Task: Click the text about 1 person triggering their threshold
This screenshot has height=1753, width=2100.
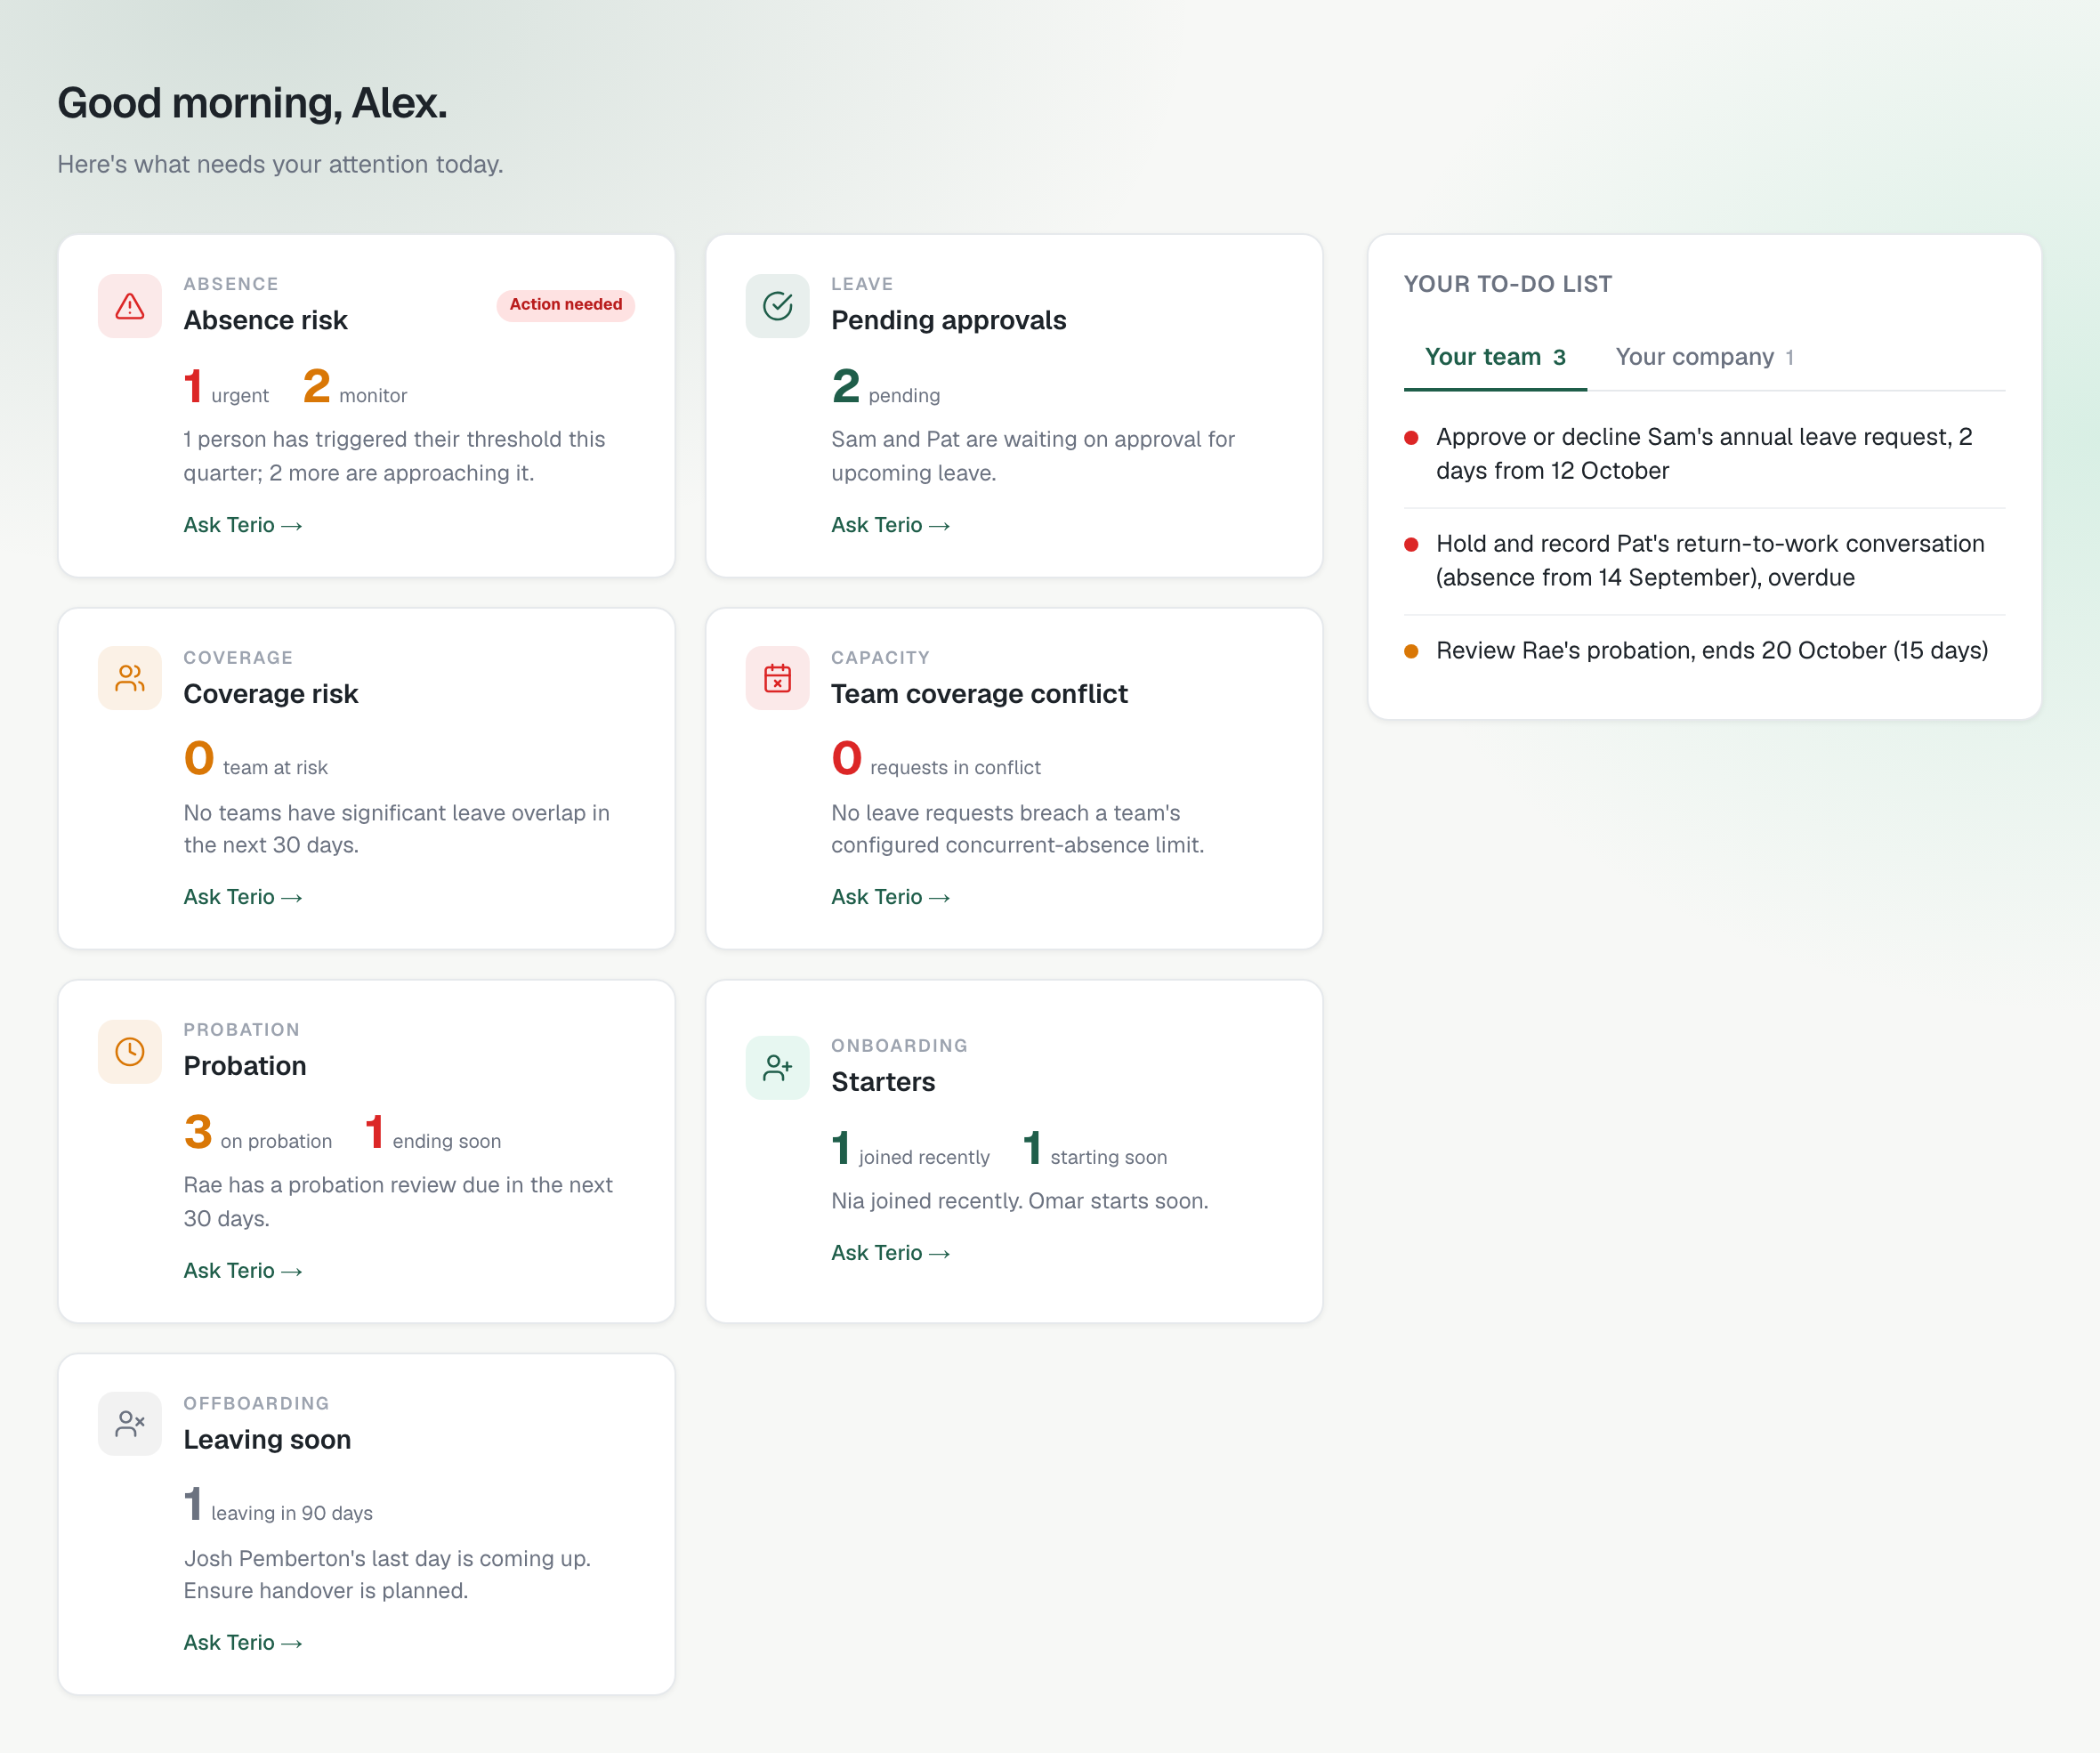Action: [394, 456]
